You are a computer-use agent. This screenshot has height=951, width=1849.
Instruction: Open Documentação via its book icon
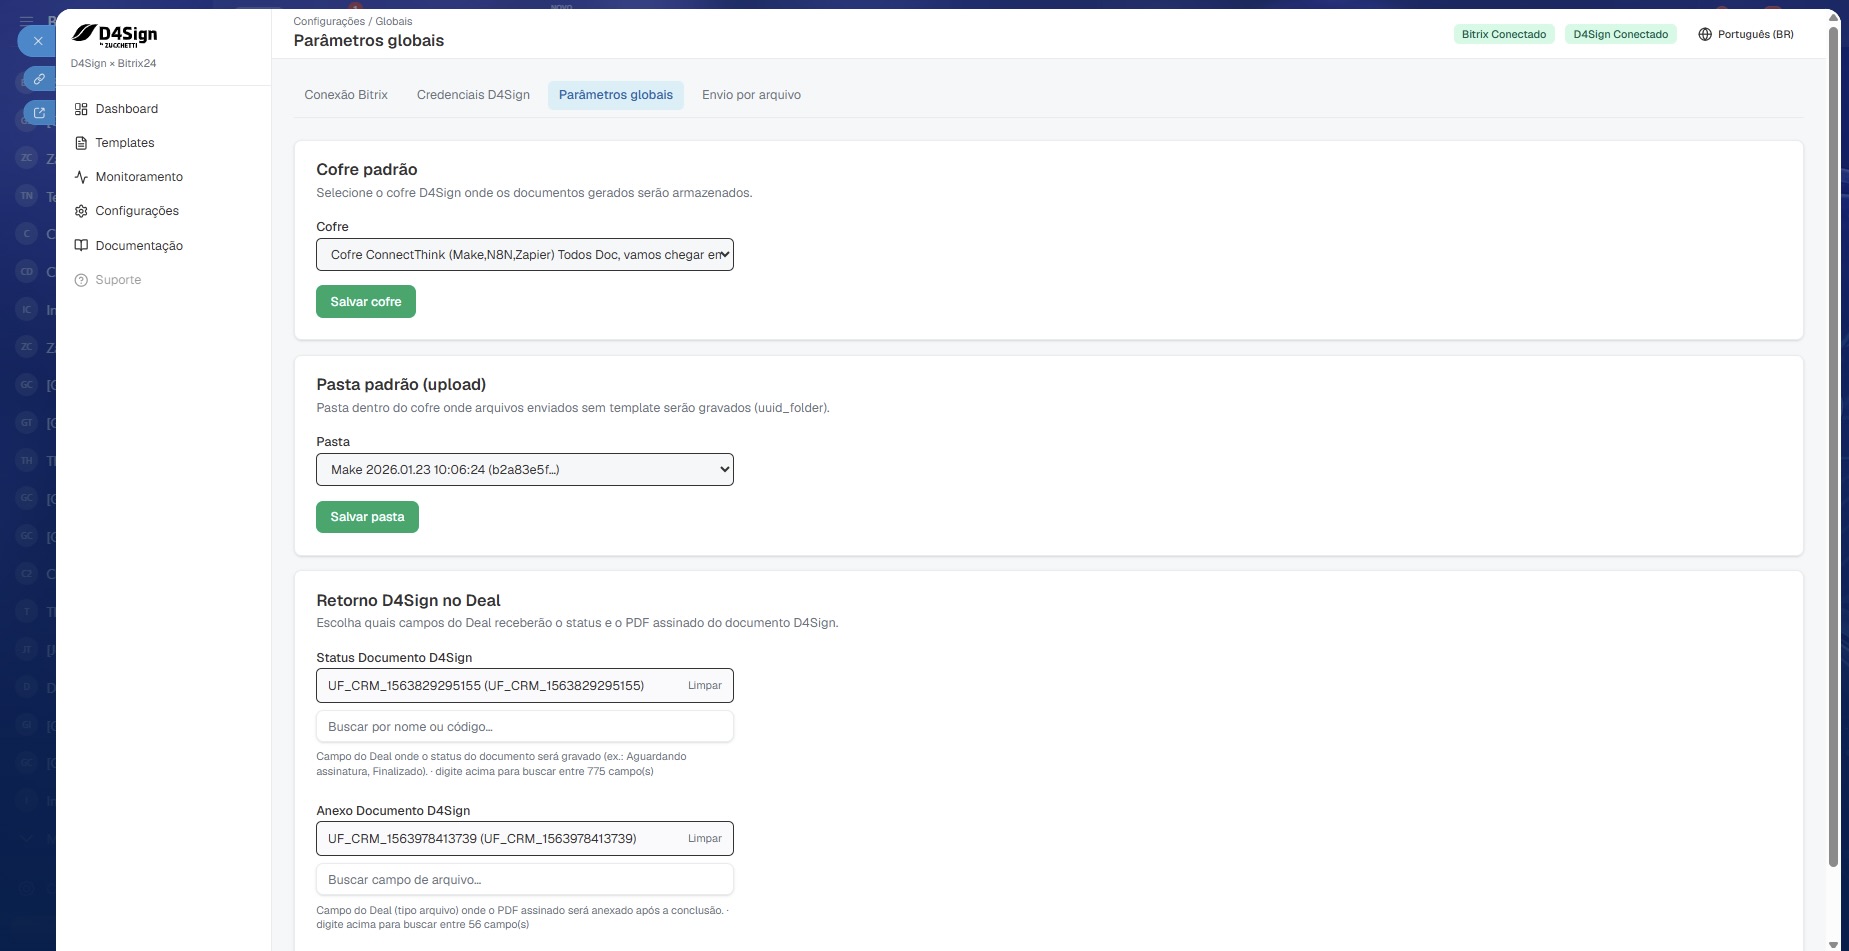pos(81,246)
